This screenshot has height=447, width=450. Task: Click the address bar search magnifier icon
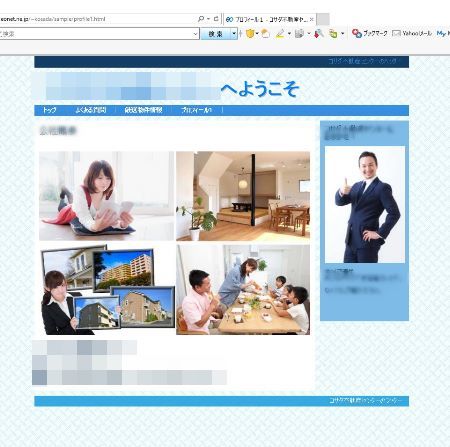[x=201, y=19]
